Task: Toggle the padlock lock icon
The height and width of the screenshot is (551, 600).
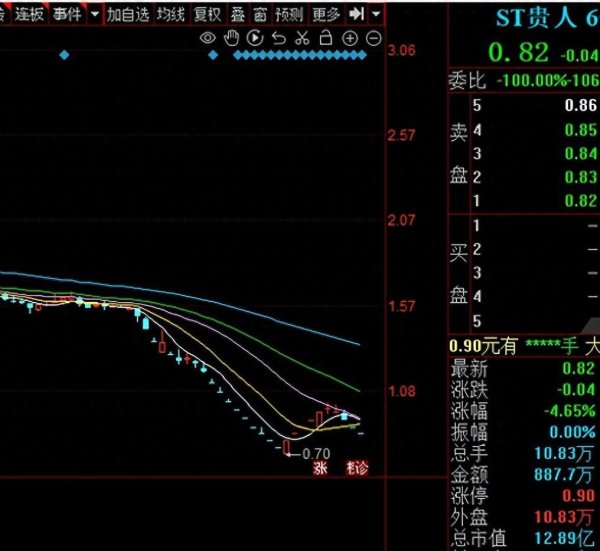Action: pyautogui.click(x=326, y=38)
